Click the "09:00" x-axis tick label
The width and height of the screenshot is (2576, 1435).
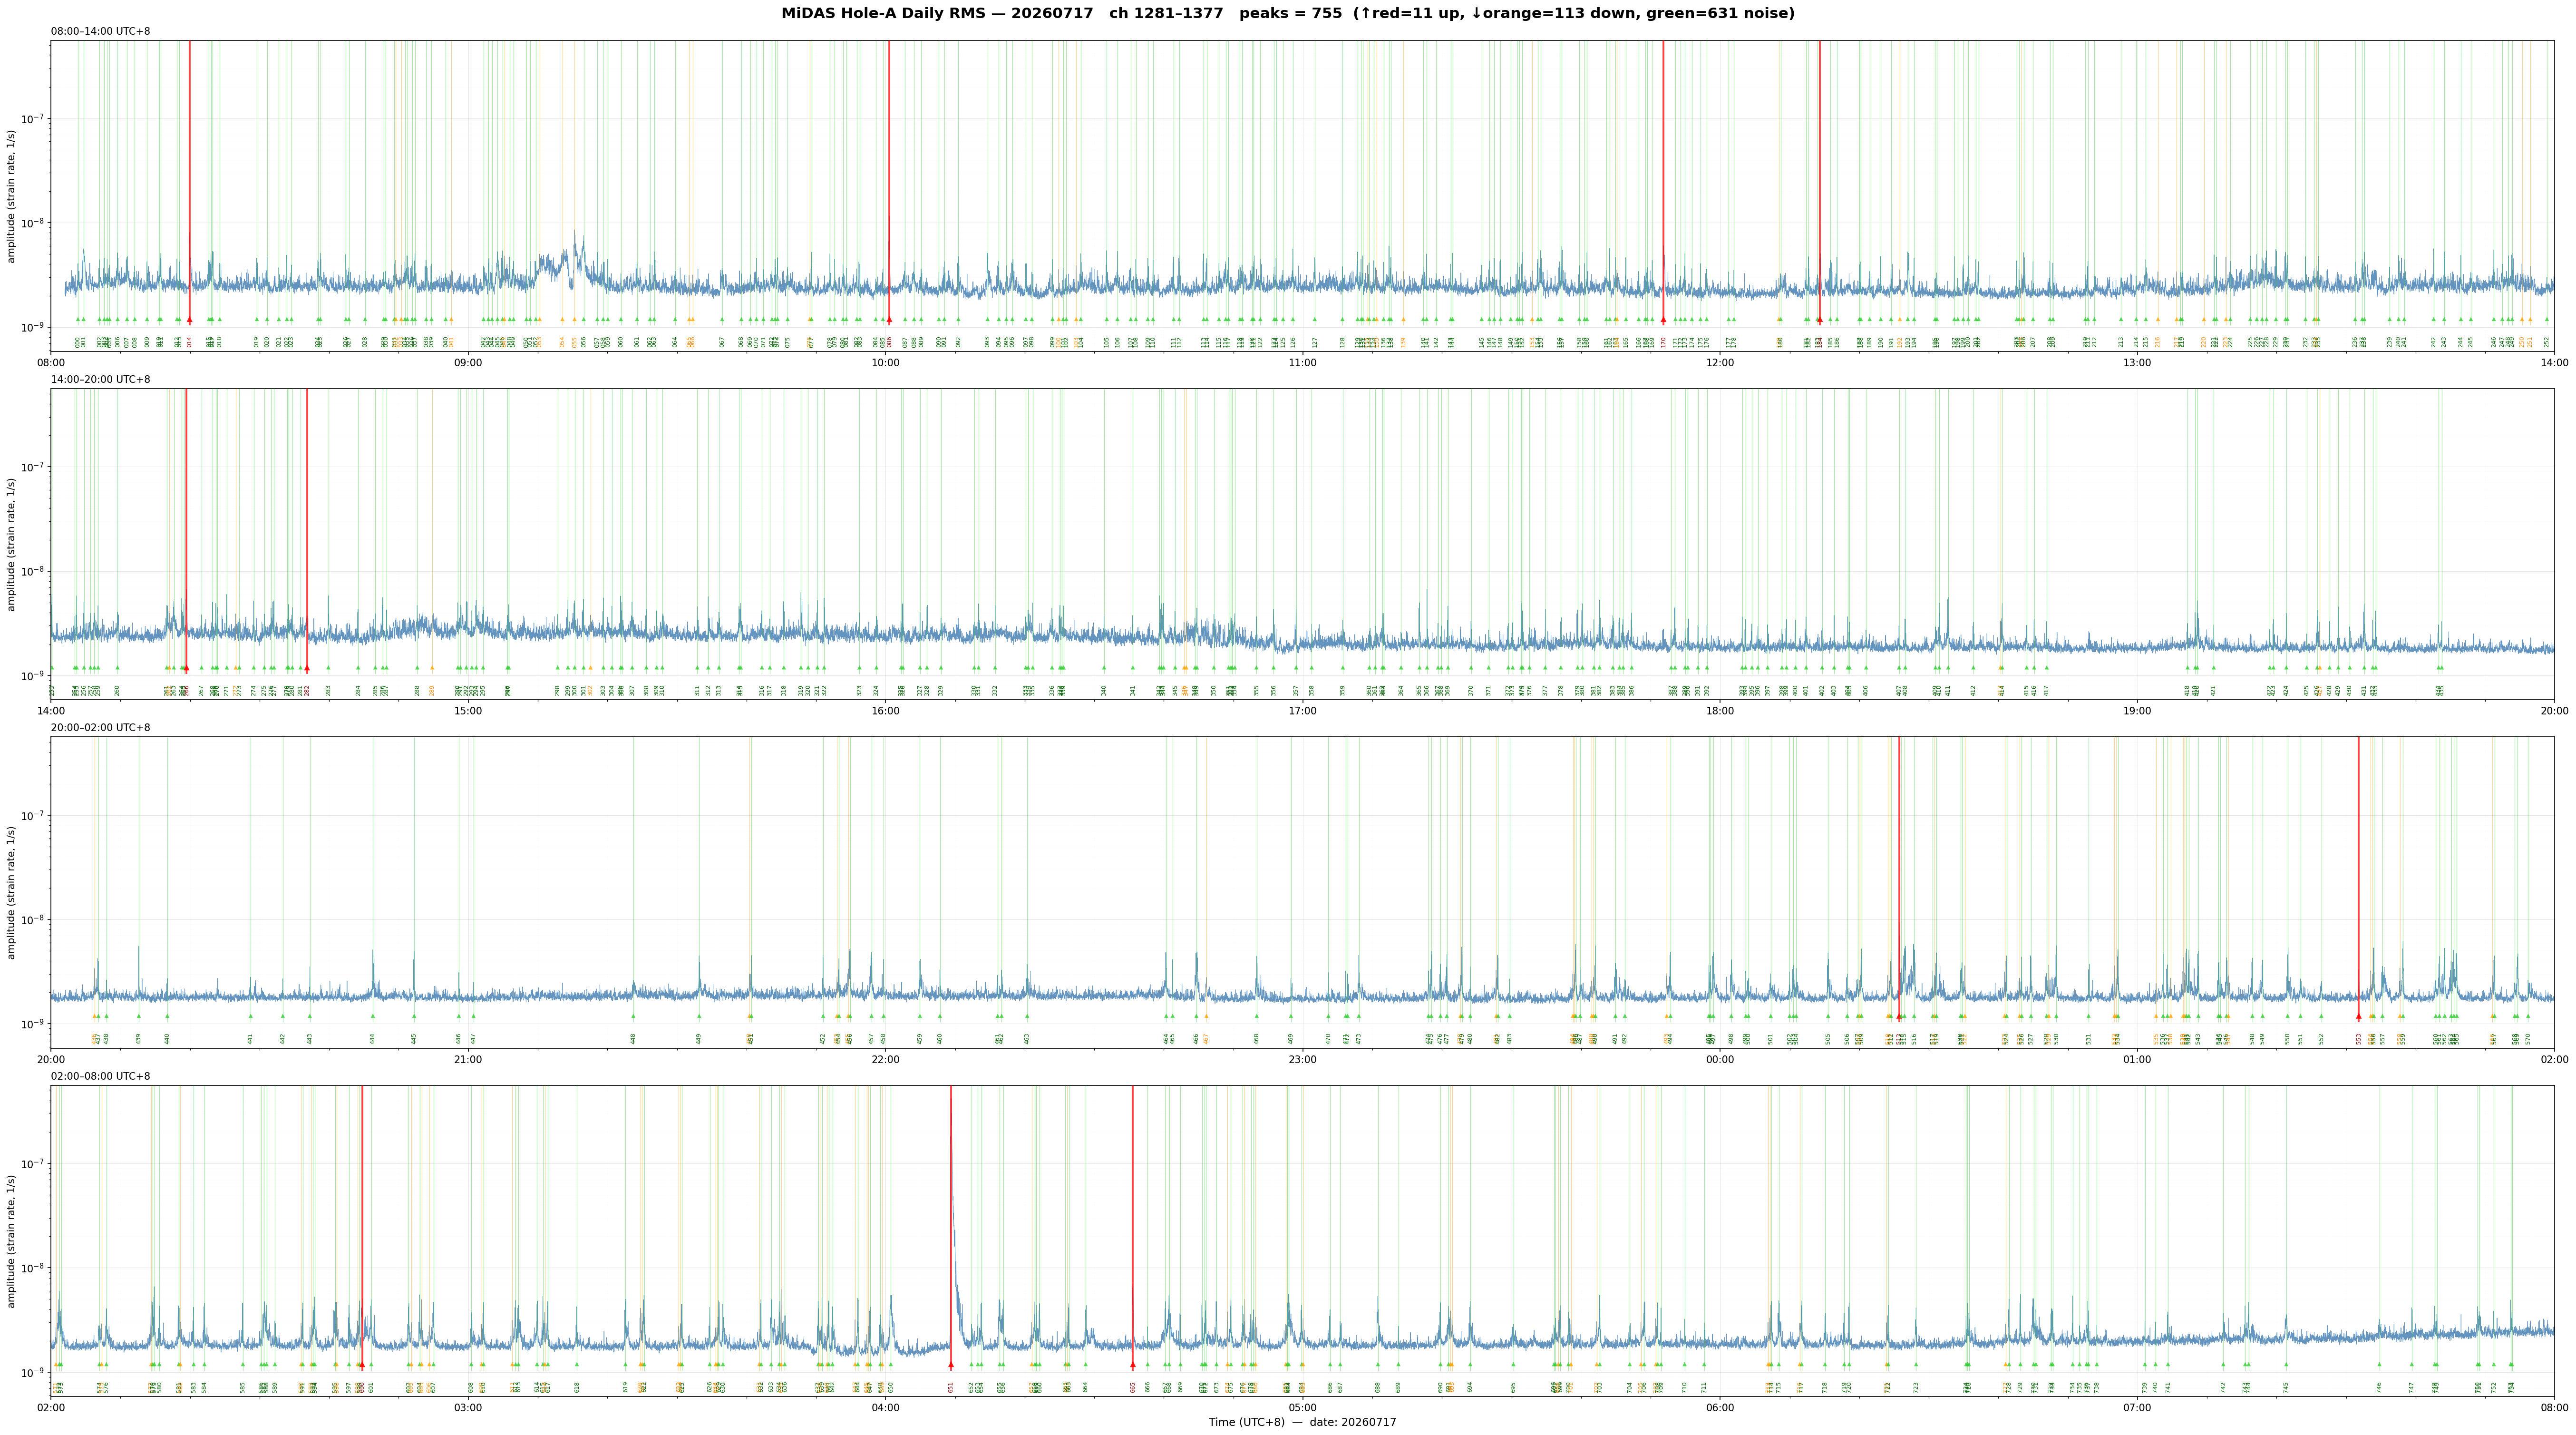(468, 363)
